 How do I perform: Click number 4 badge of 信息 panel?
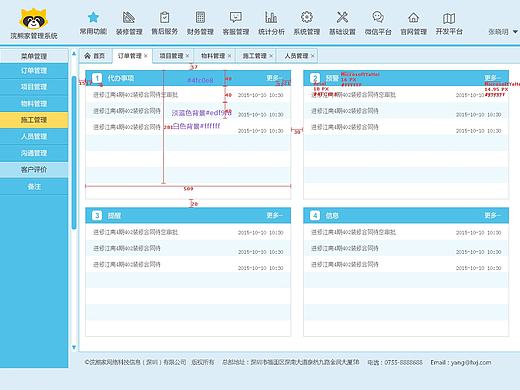pos(315,216)
